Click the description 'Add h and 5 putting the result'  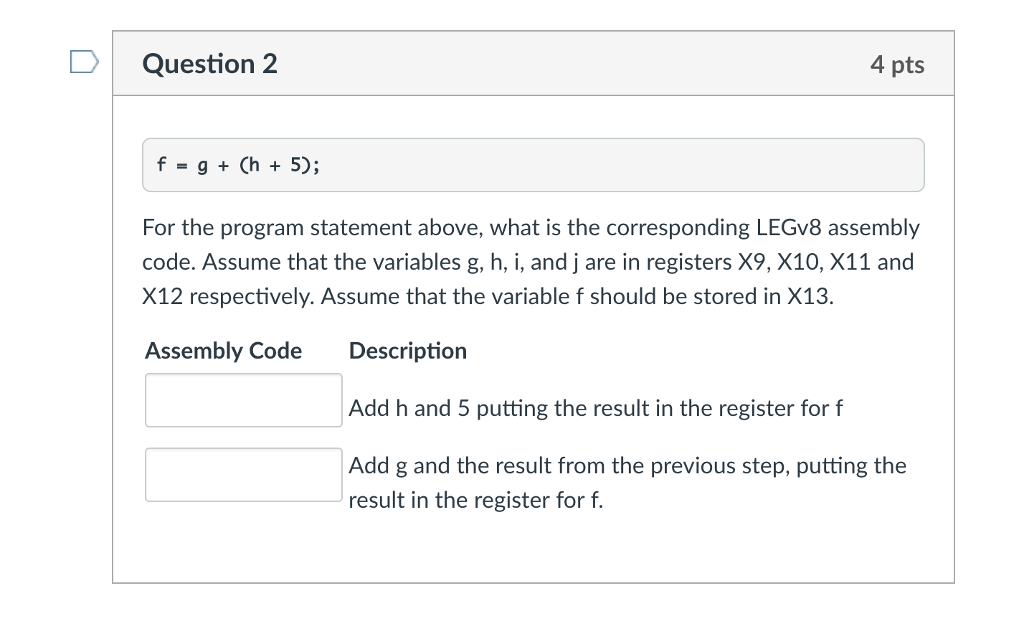595,408
